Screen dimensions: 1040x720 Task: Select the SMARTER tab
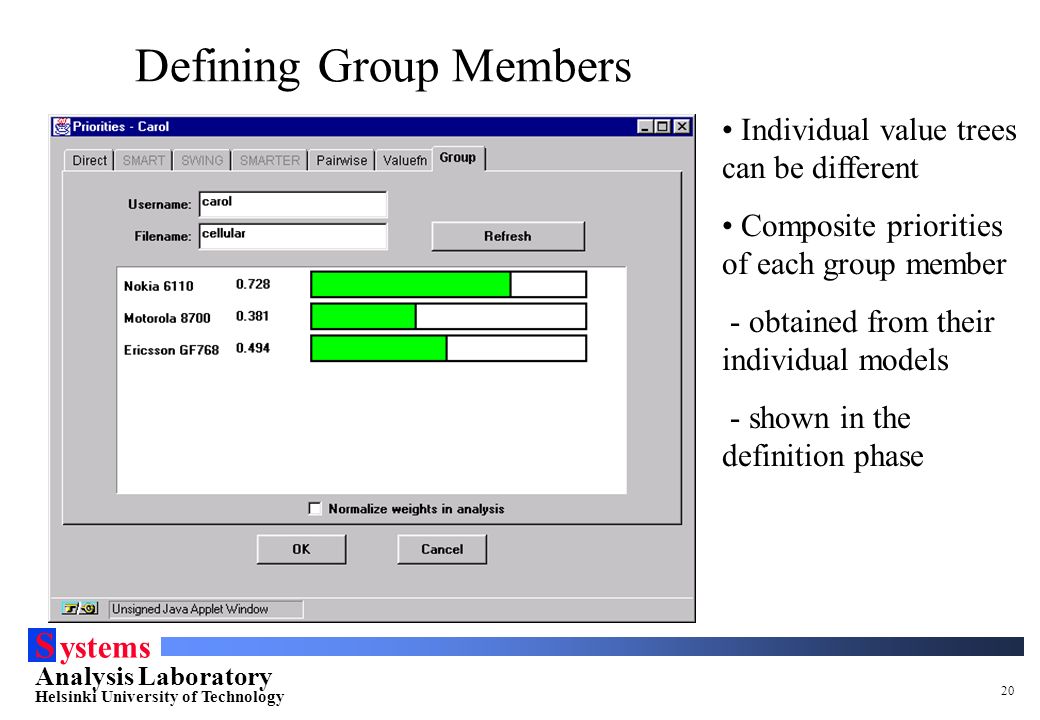coord(269,160)
